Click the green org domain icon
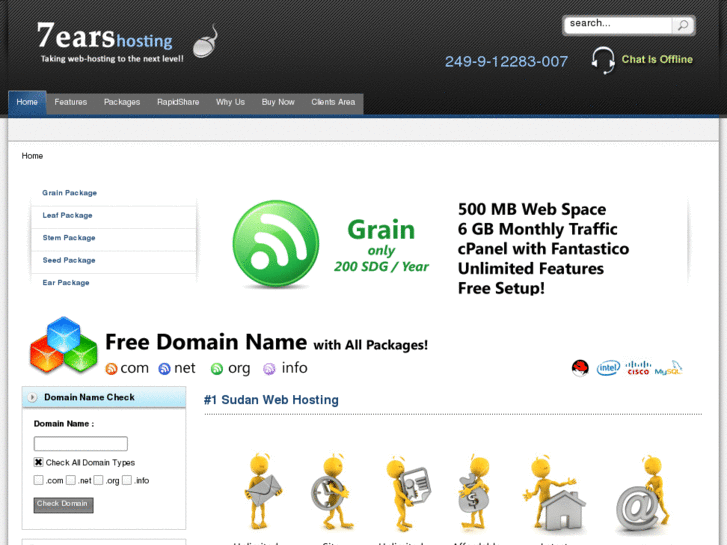Image resolution: width=727 pixels, height=545 pixels. tap(217, 369)
